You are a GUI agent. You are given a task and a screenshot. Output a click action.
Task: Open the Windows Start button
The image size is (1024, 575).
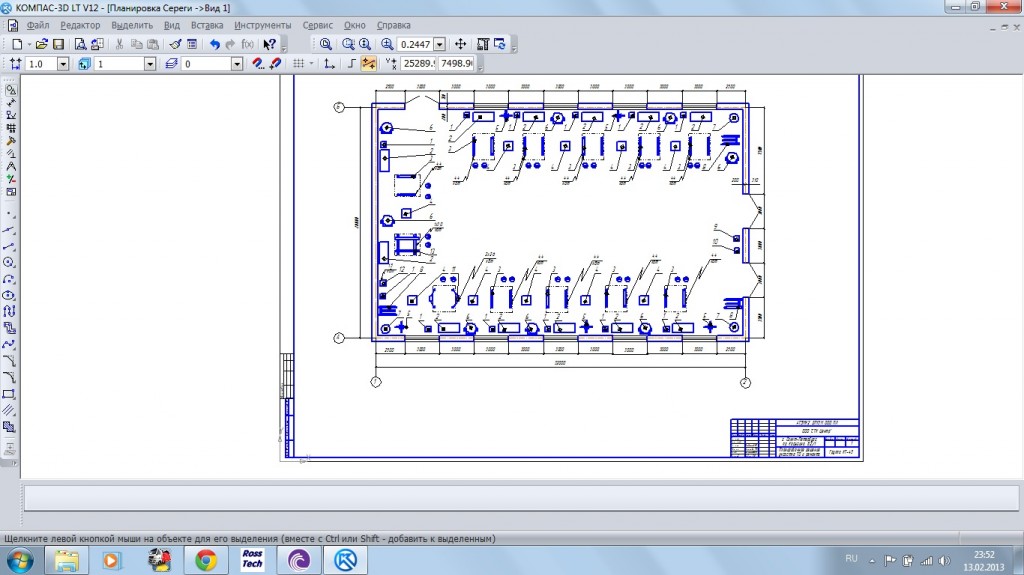(19, 560)
